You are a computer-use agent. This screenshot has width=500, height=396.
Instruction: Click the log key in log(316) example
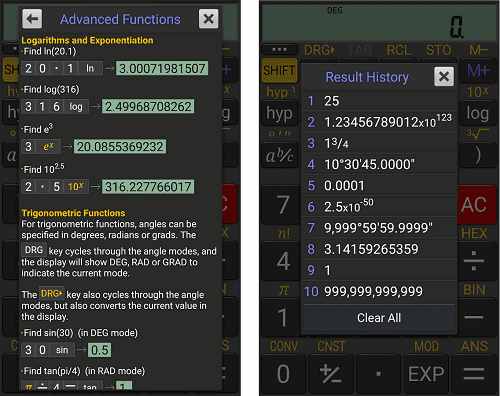(x=76, y=107)
